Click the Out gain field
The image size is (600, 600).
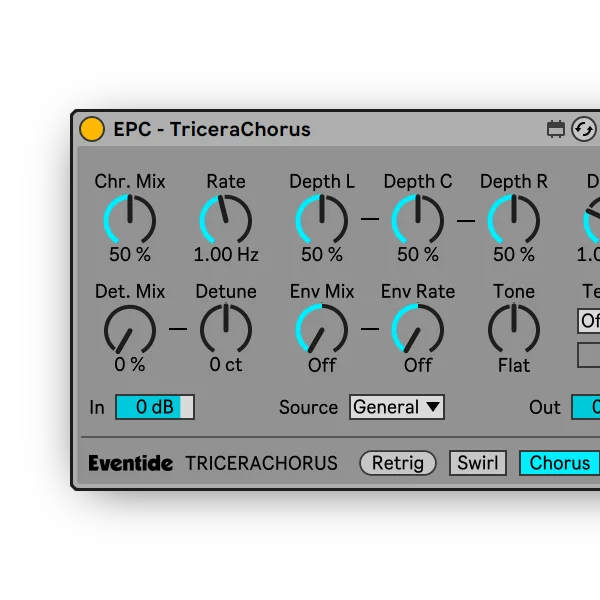pos(586,407)
